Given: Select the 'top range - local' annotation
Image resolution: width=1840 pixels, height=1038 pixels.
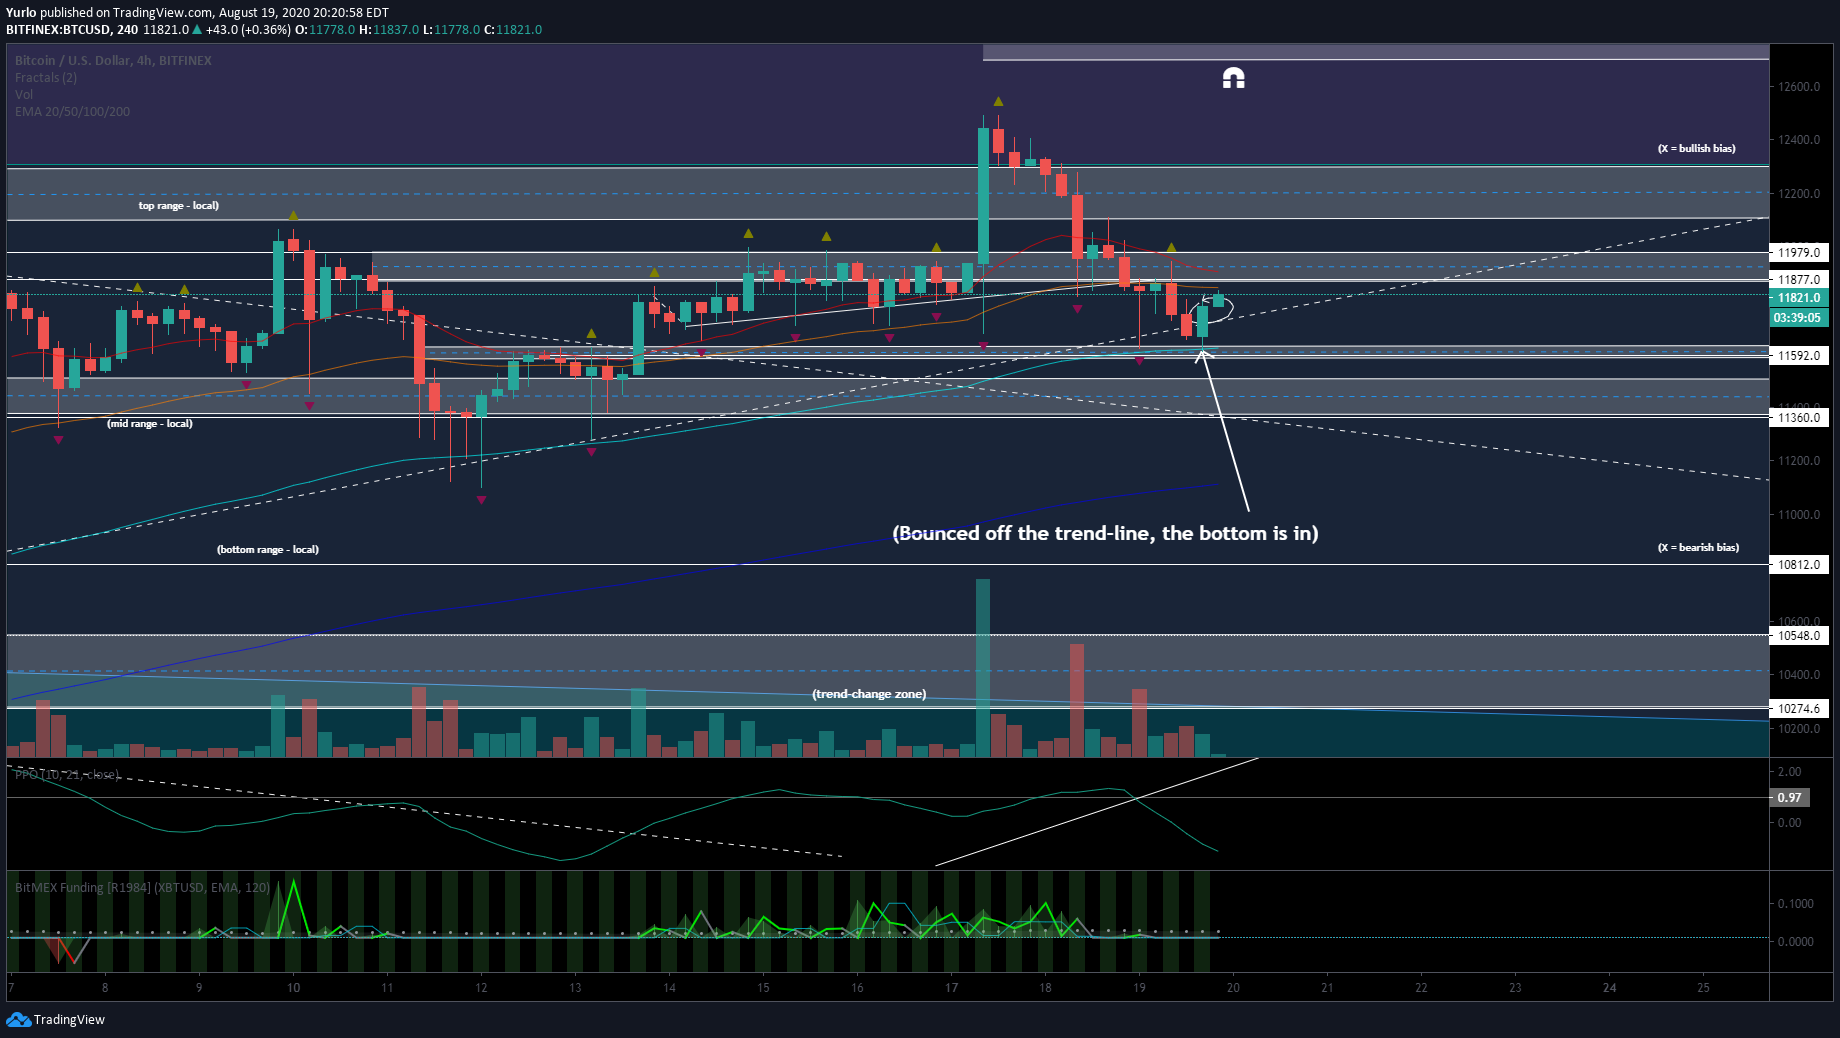Looking at the screenshot, I should [178, 205].
